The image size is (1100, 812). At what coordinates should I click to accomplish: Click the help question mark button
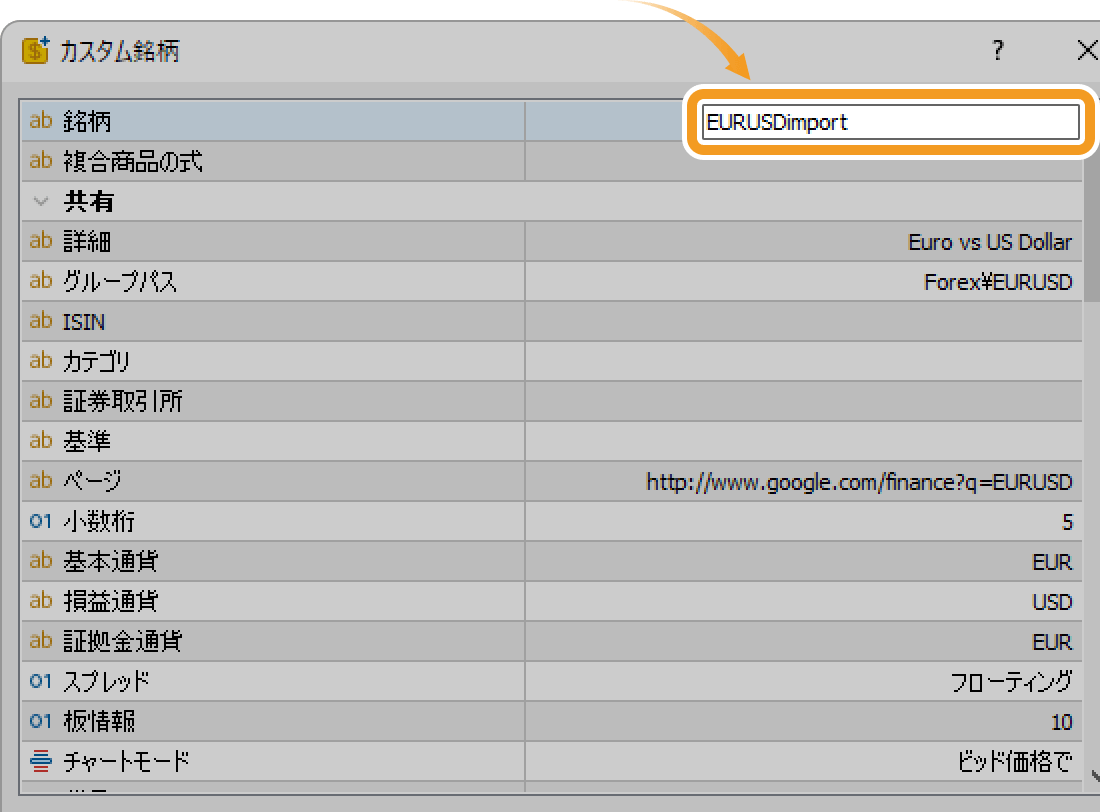[998, 51]
